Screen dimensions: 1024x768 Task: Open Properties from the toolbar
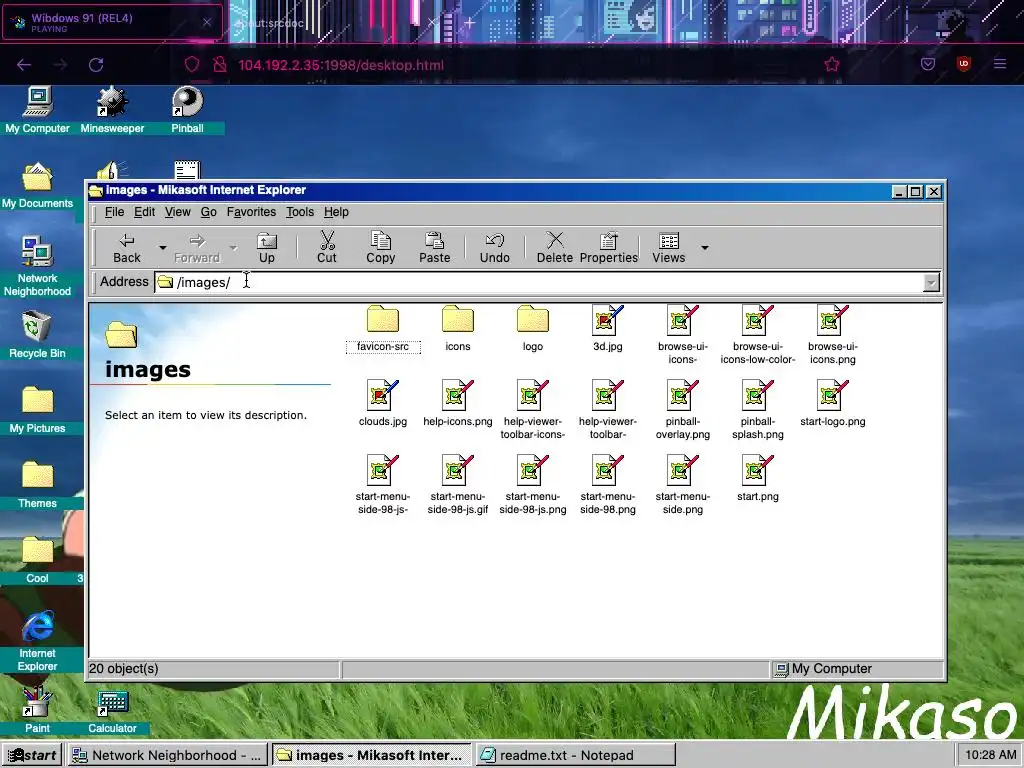click(609, 248)
